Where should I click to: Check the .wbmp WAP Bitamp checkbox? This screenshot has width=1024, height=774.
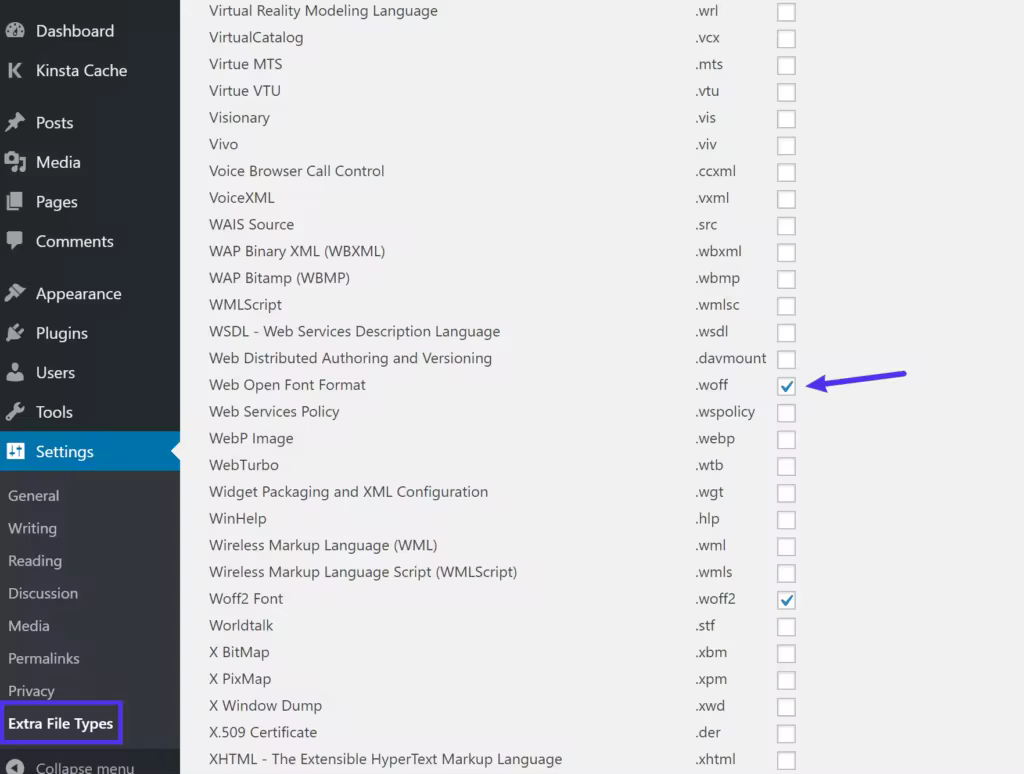tap(786, 279)
